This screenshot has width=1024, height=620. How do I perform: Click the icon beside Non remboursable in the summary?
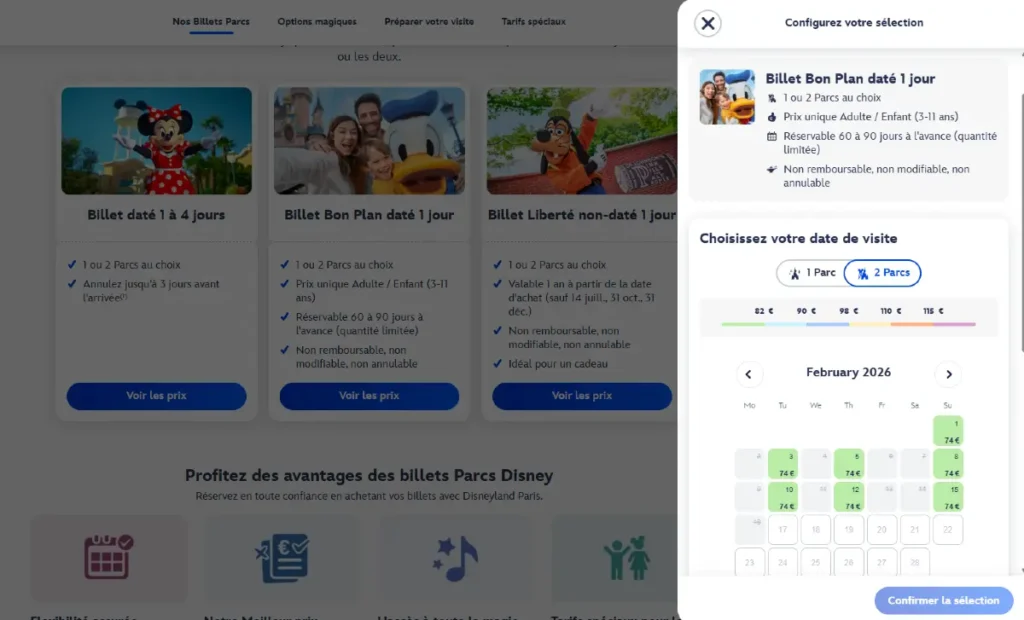click(x=773, y=168)
